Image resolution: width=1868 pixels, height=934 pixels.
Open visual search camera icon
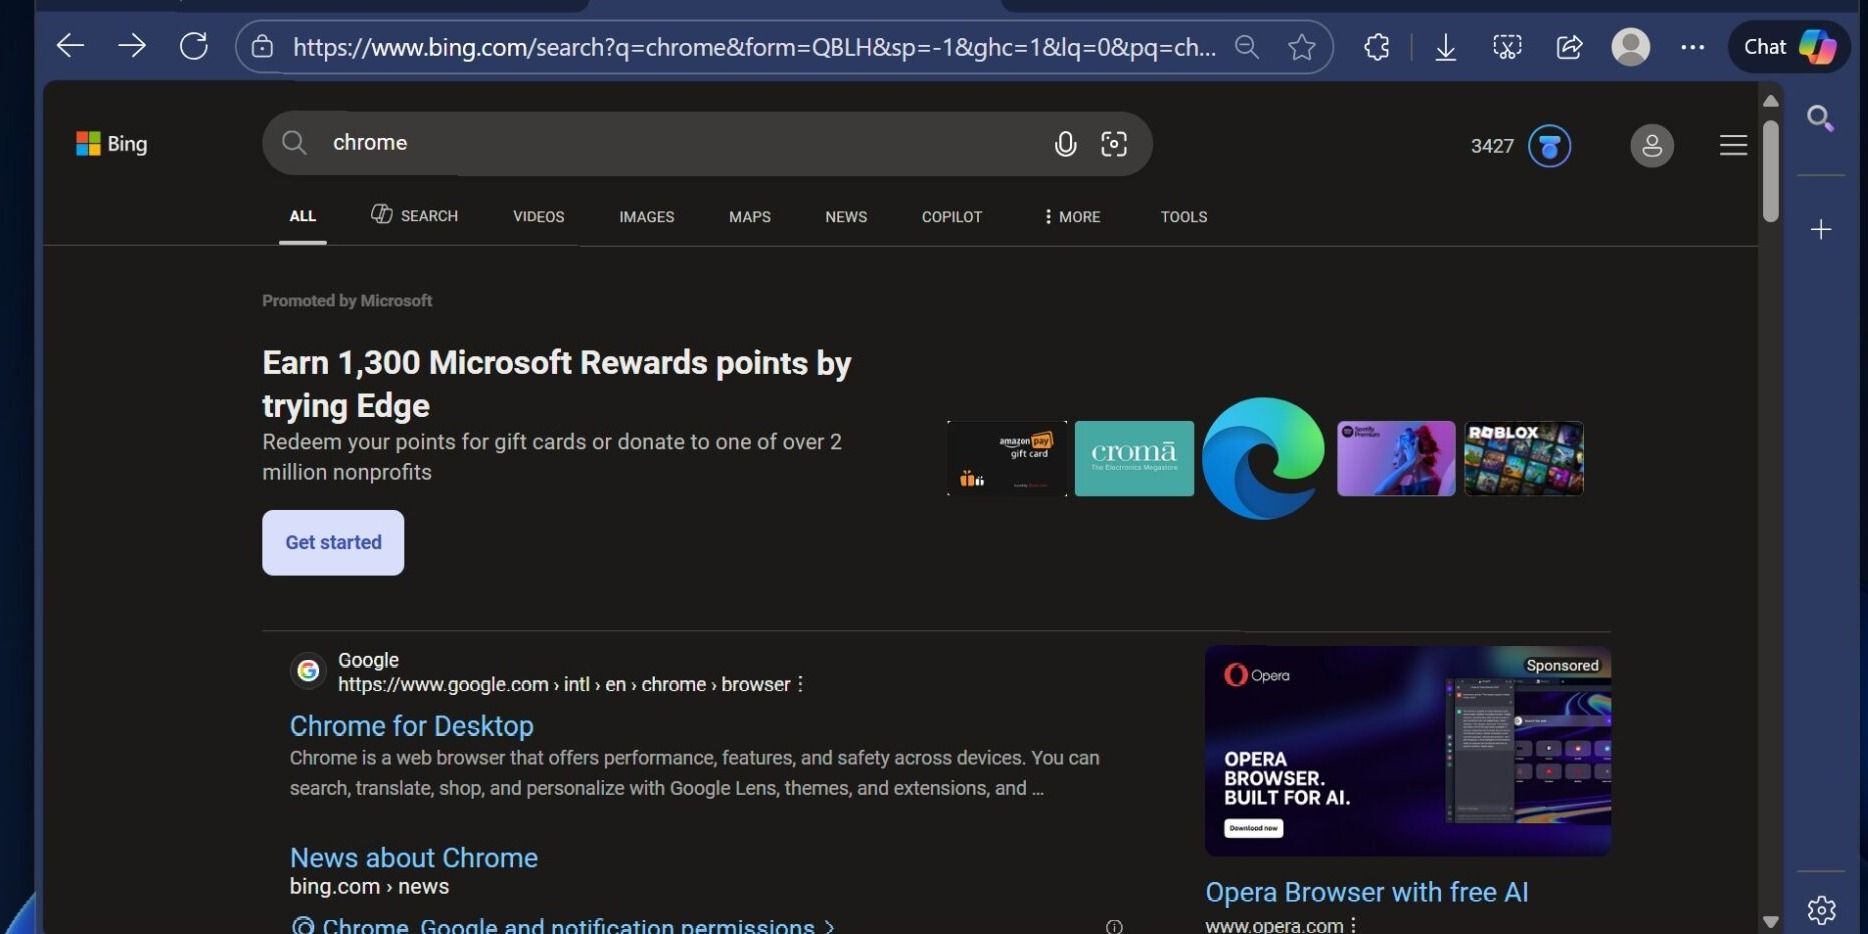[x=1114, y=144]
